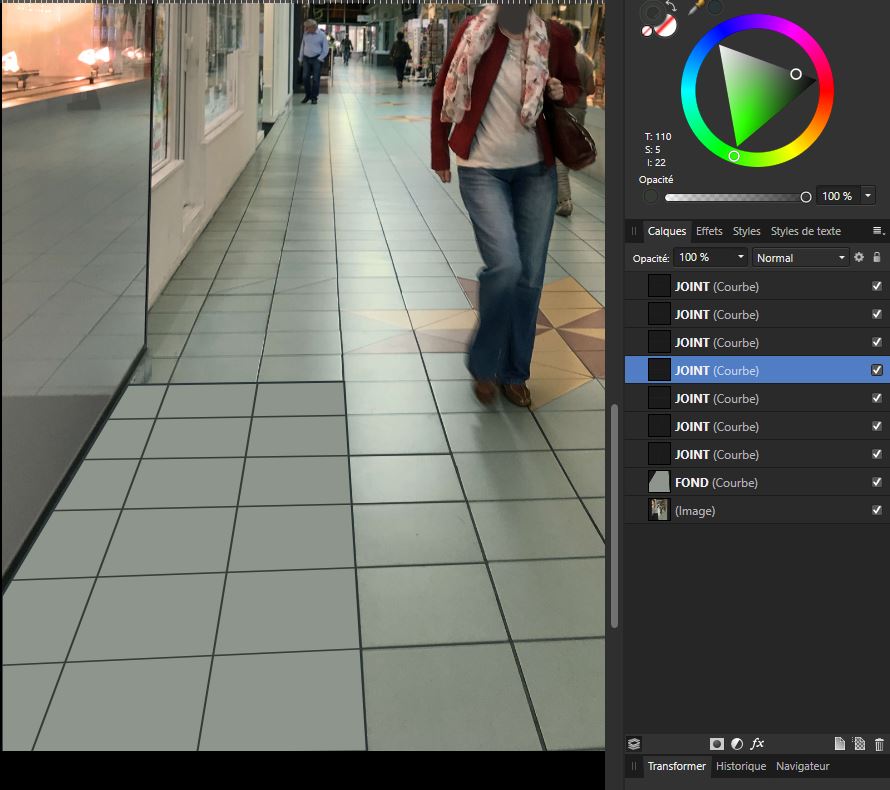Switch to the Transformer tab
The image size is (890, 790).
point(677,766)
